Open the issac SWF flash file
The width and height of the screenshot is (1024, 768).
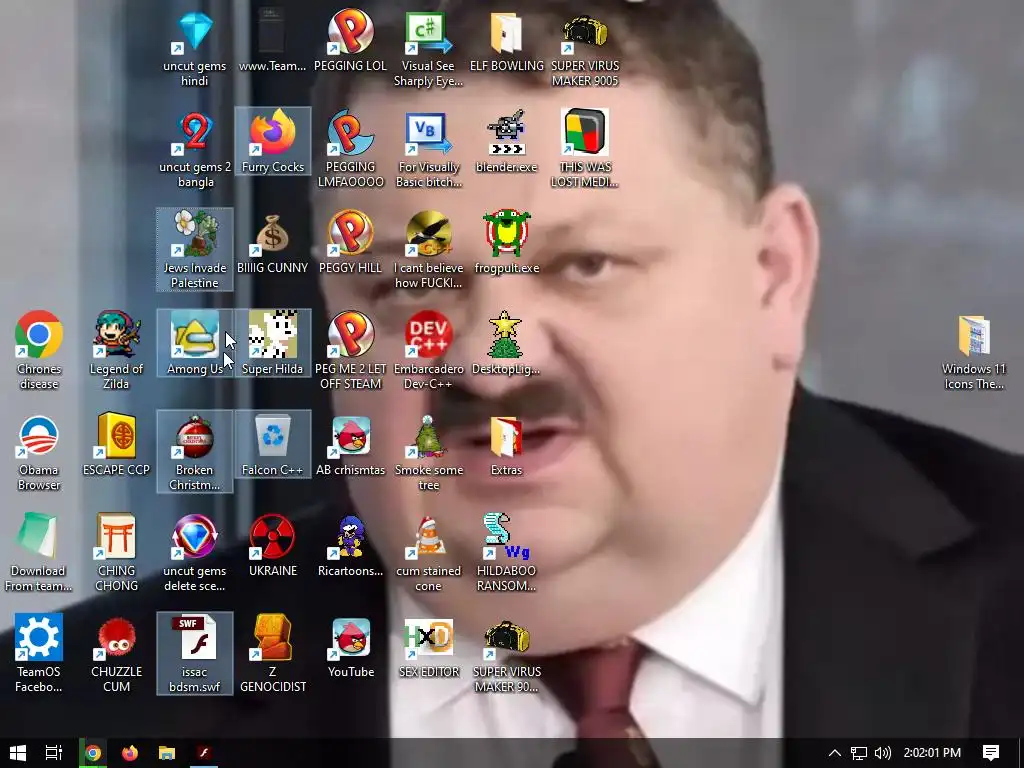(x=195, y=654)
